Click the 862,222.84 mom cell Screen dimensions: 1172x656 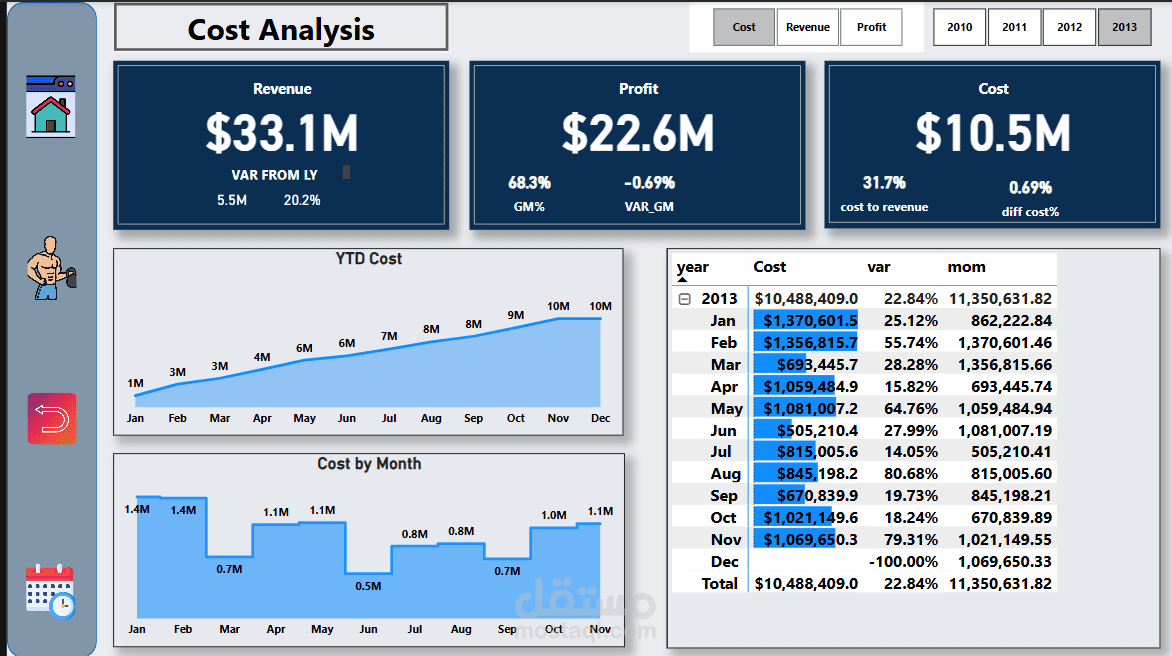pos(1011,321)
